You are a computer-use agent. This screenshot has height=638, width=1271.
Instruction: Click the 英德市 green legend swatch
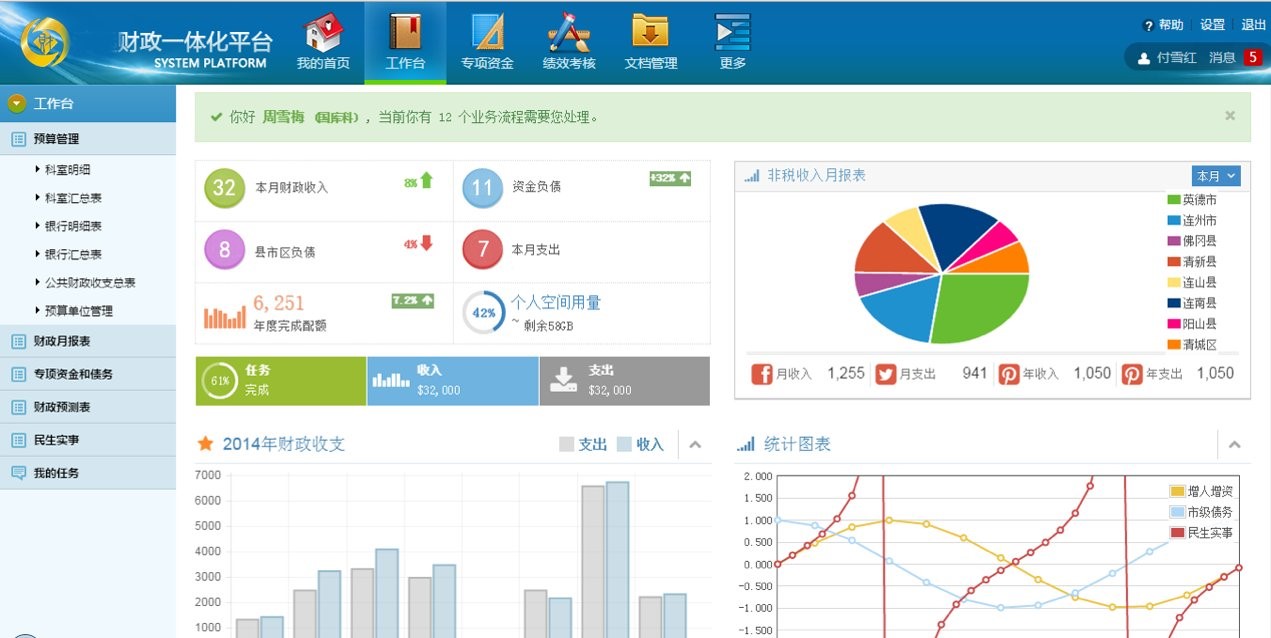pos(1174,200)
